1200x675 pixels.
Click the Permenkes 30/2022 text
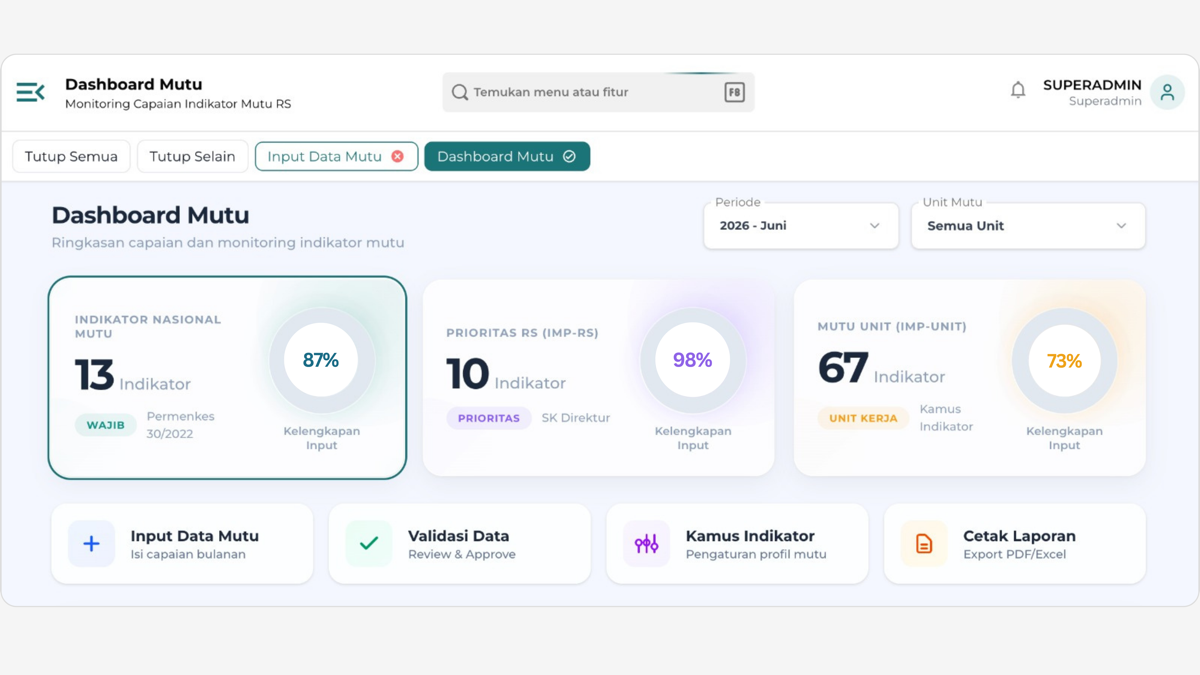tap(181, 425)
